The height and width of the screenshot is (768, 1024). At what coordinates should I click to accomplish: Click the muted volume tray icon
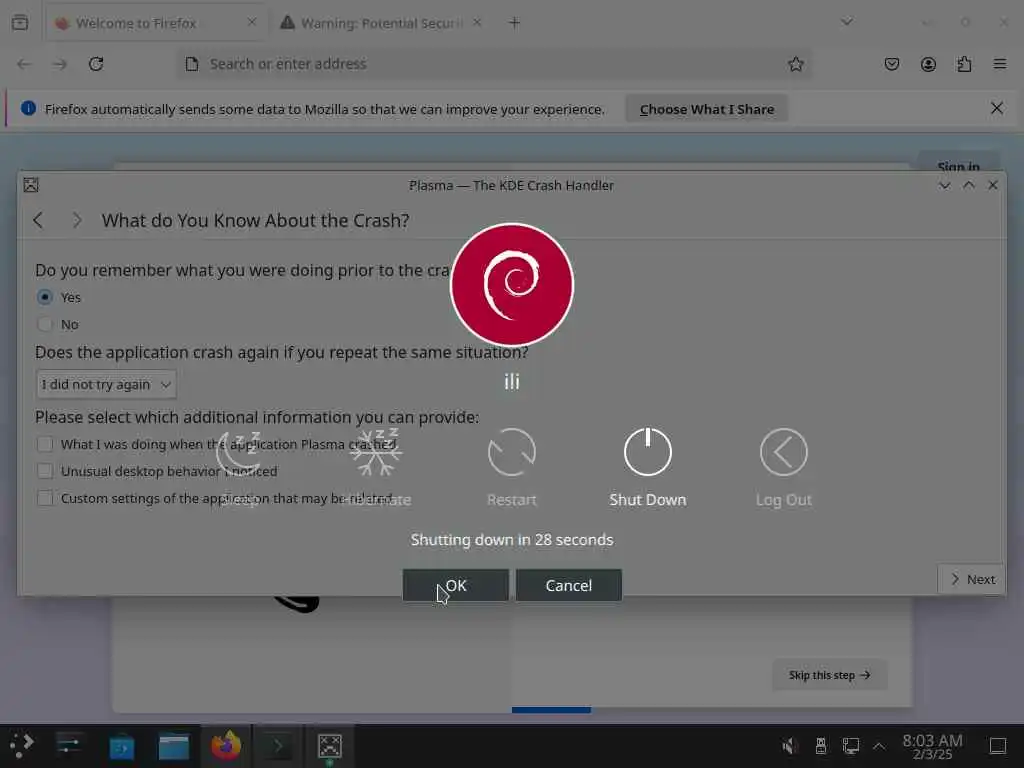(790, 746)
